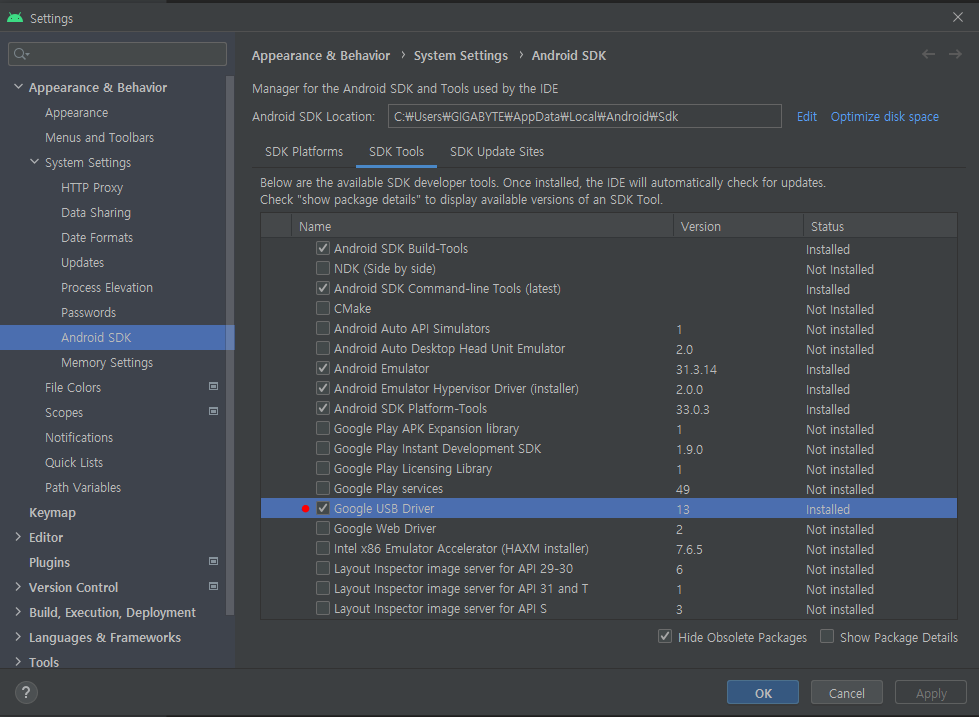Expand Languages & Frameworks section
The image size is (979, 717).
pyautogui.click(x=18, y=636)
